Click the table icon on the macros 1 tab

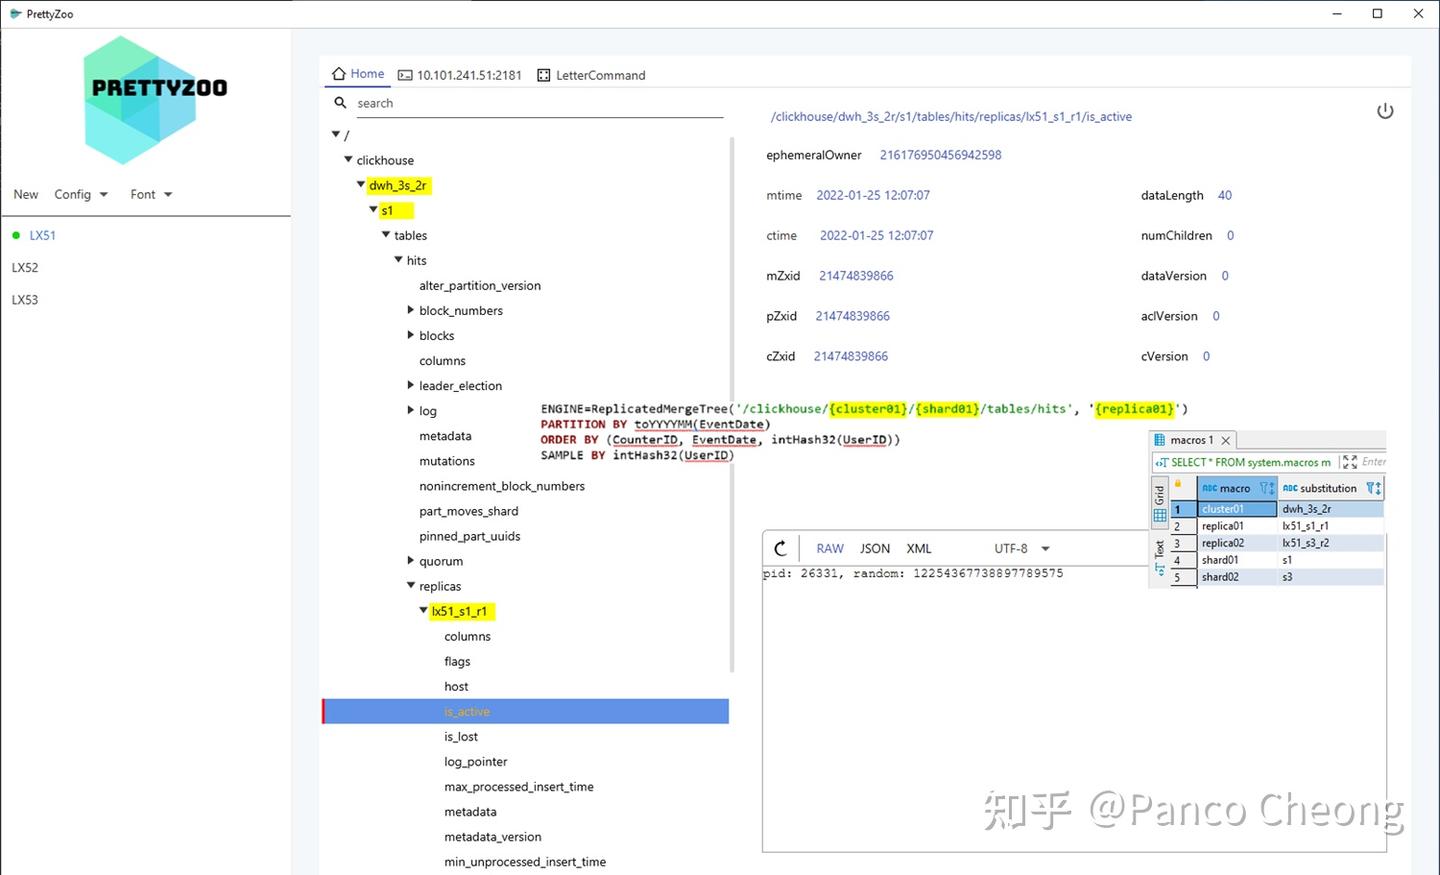(1160, 439)
